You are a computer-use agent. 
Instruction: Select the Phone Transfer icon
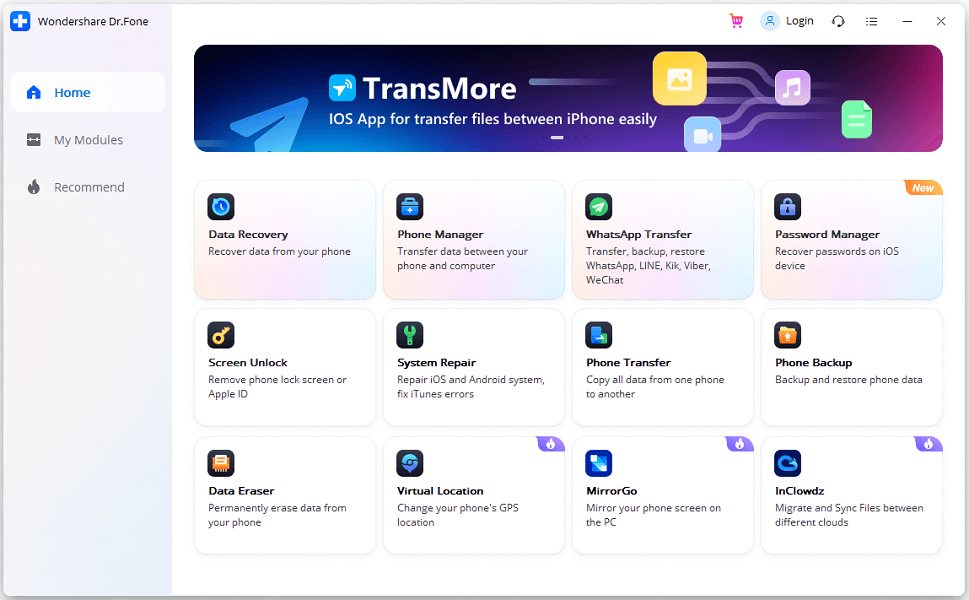click(598, 335)
